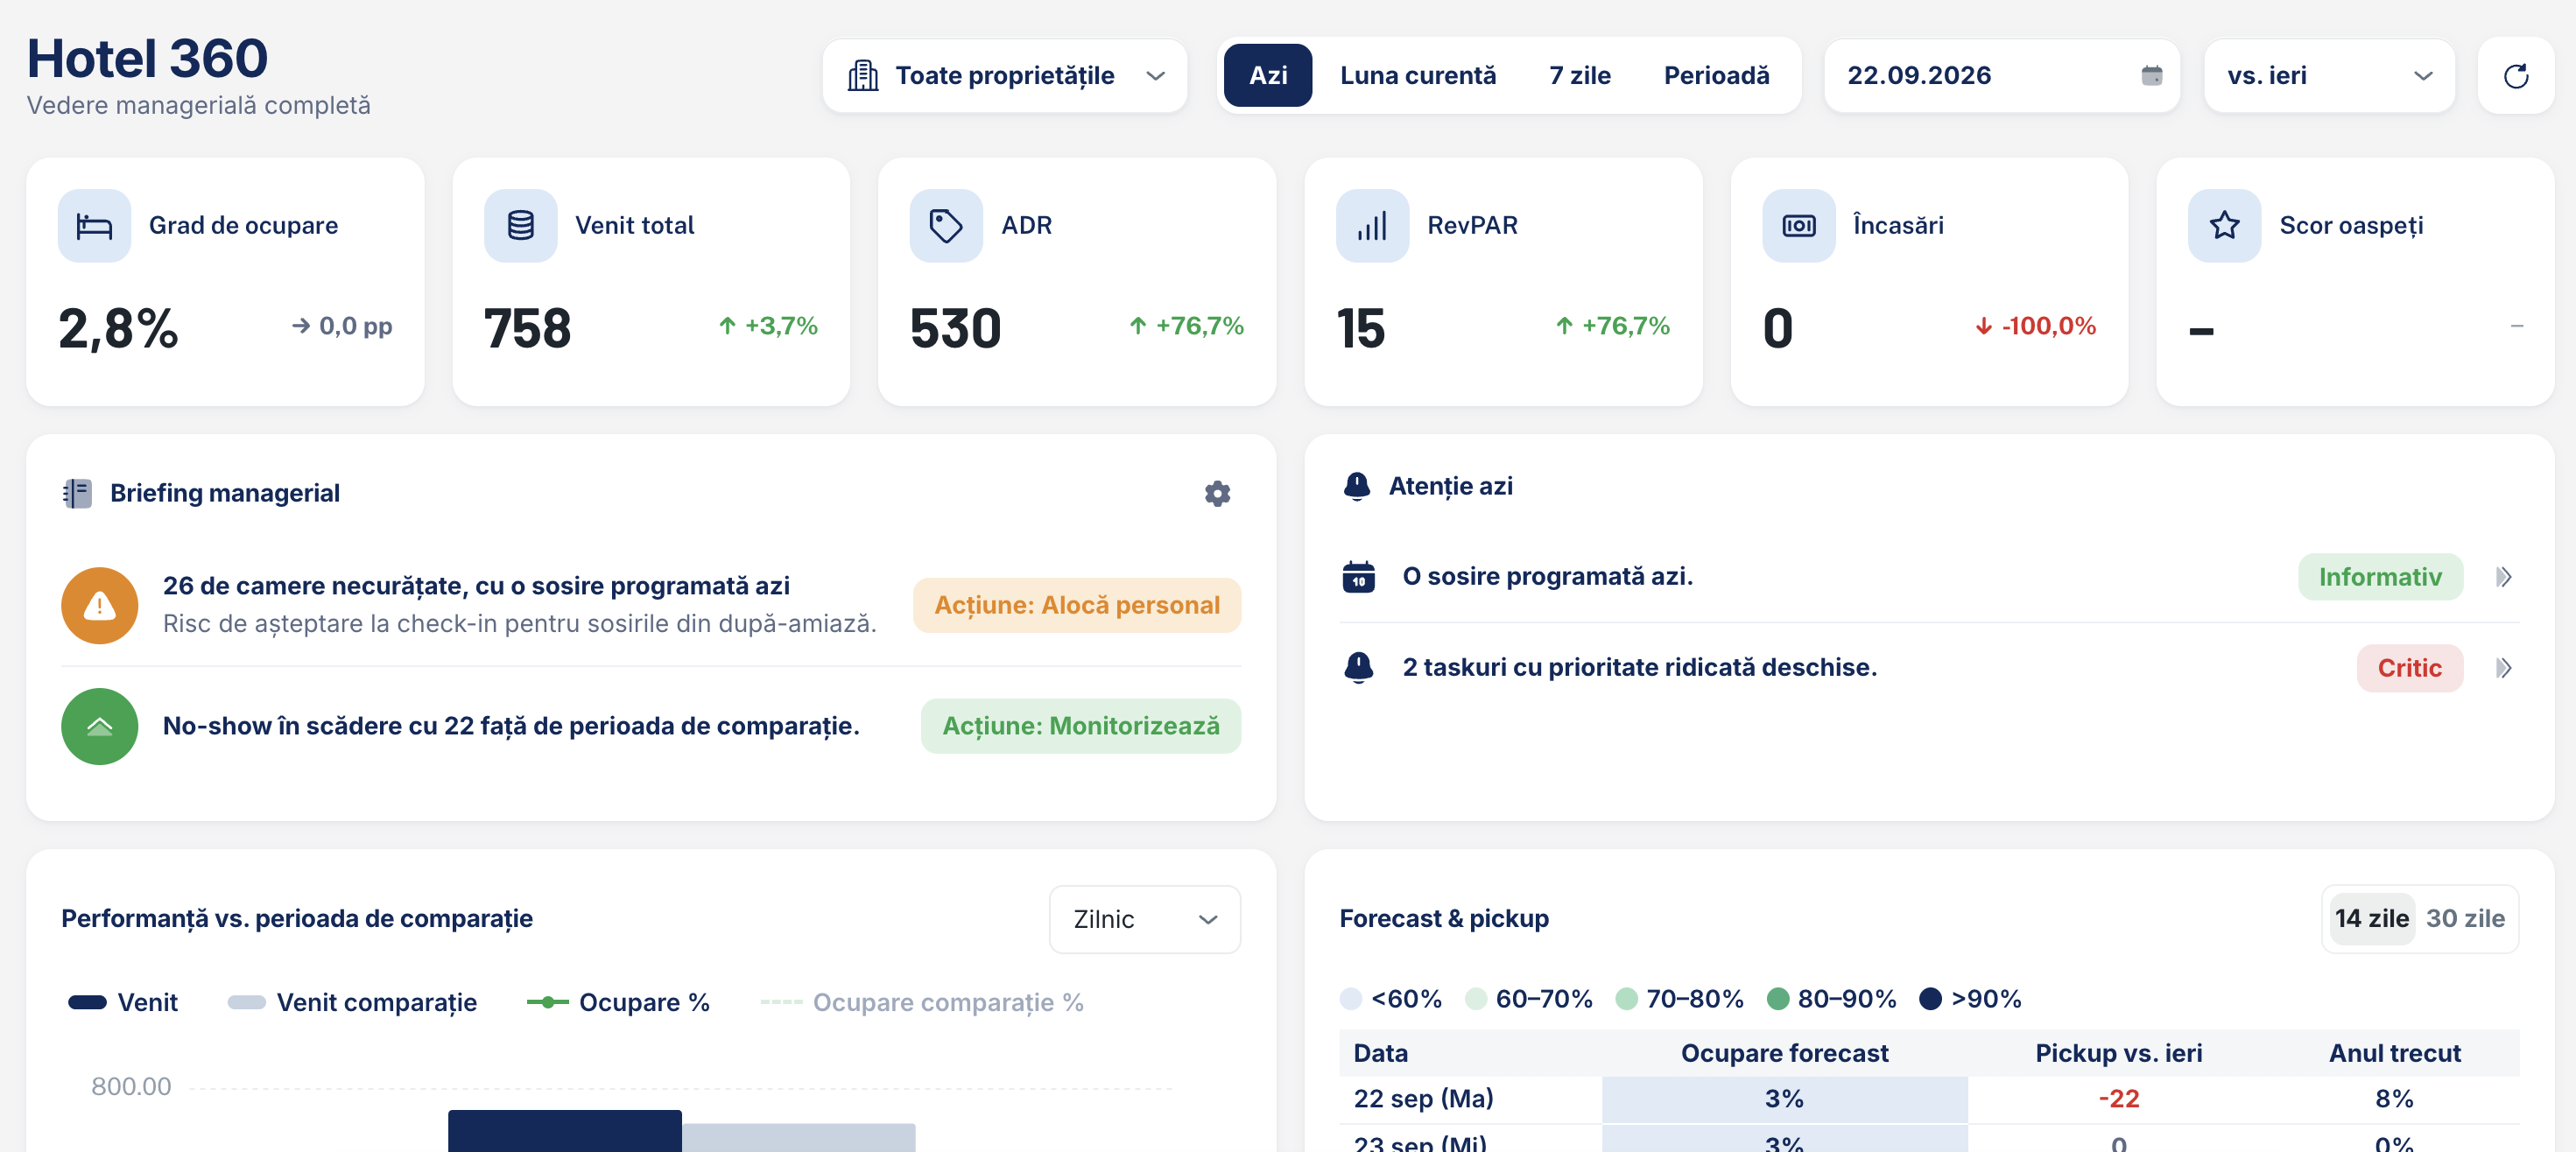This screenshot has width=2576, height=1152.
Task: Click the green up-chevron no-show icon
Action: [x=99, y=726]
